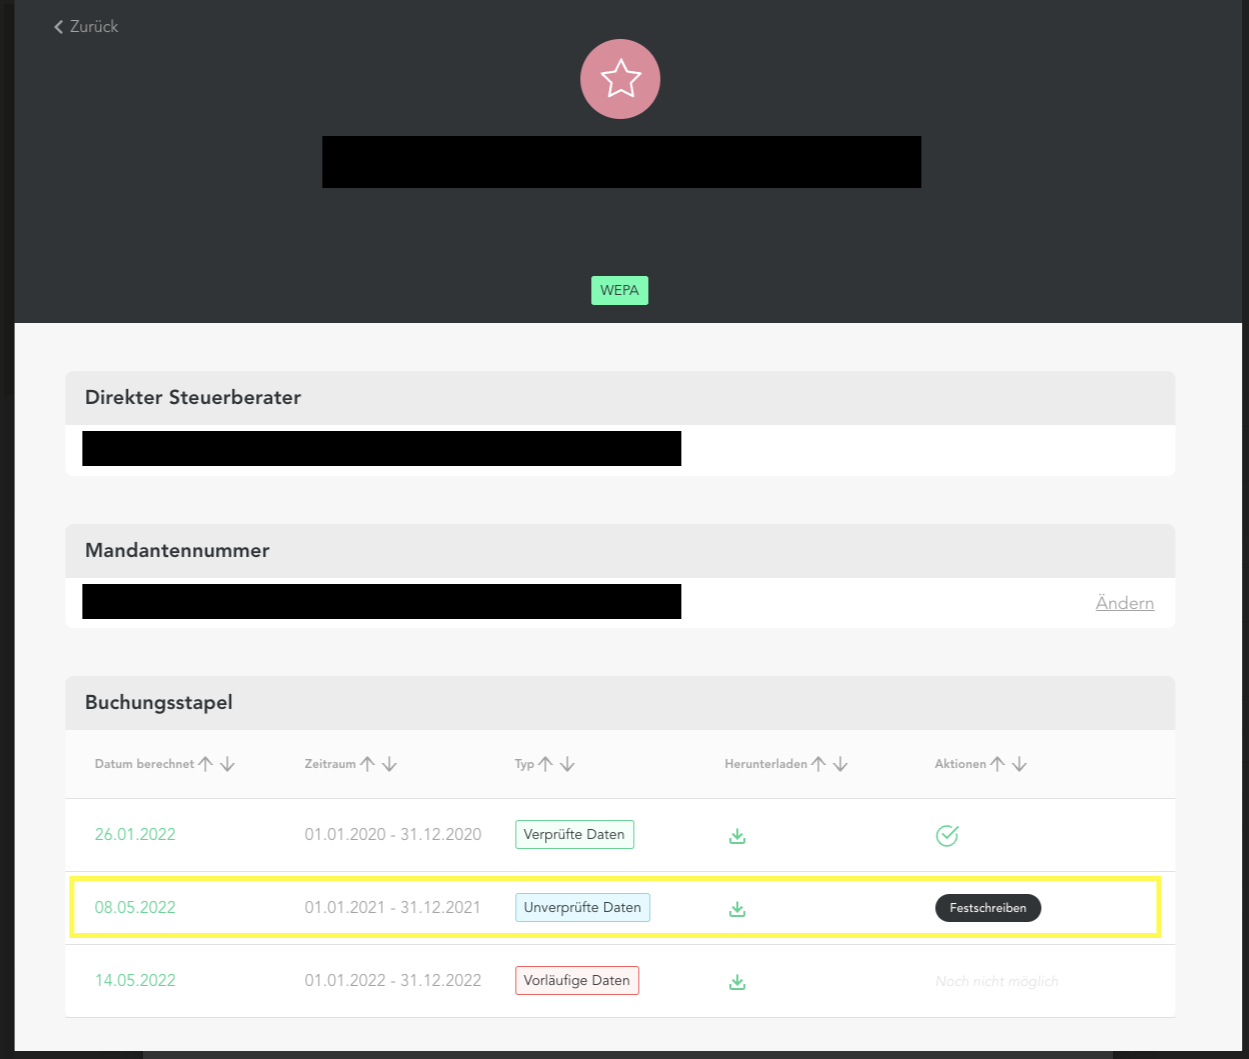
Task: Click the Verprüfte Daten type badge
Action: pyautogui.click(x=574, y=834)
